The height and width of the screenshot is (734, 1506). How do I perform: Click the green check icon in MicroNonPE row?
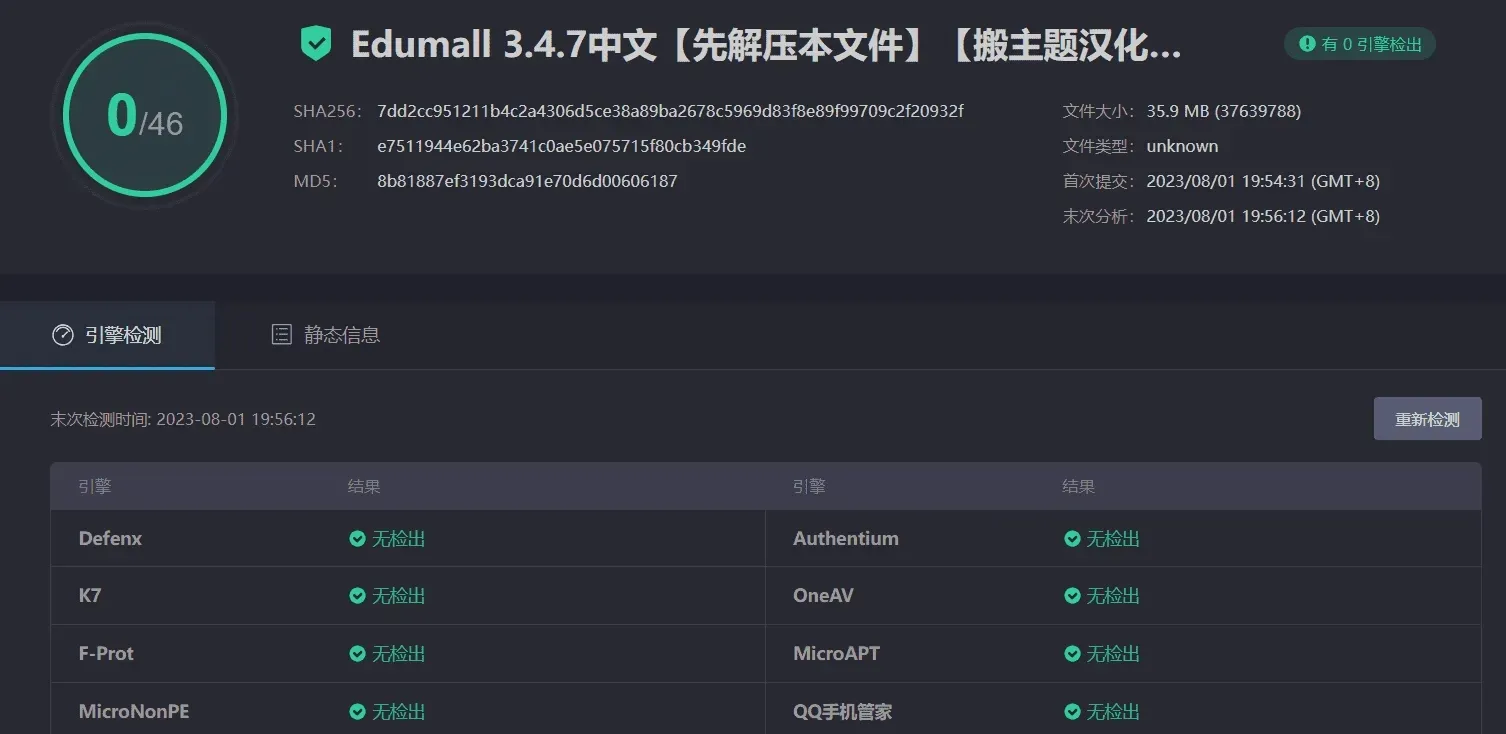tap(357, 712)
